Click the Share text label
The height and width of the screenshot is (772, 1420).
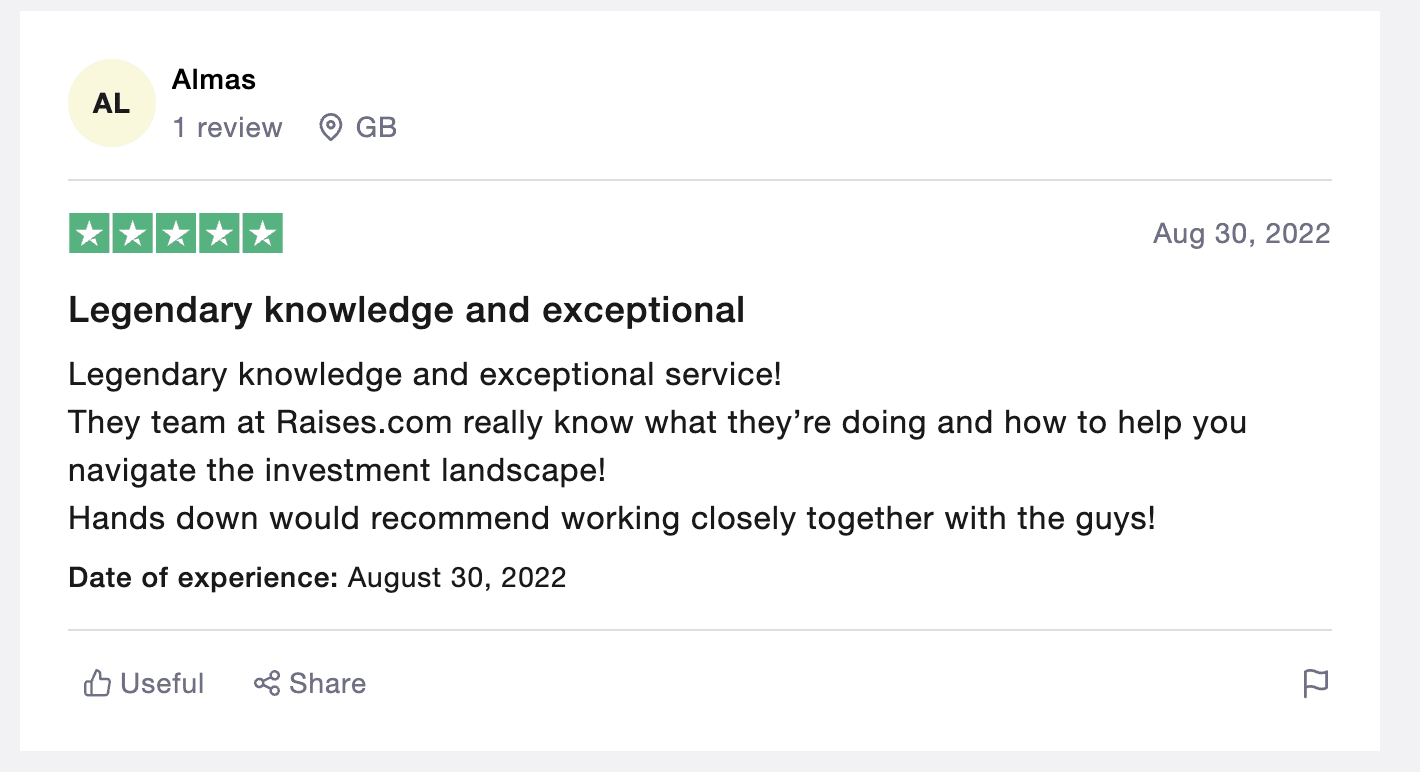pos(328,684)
